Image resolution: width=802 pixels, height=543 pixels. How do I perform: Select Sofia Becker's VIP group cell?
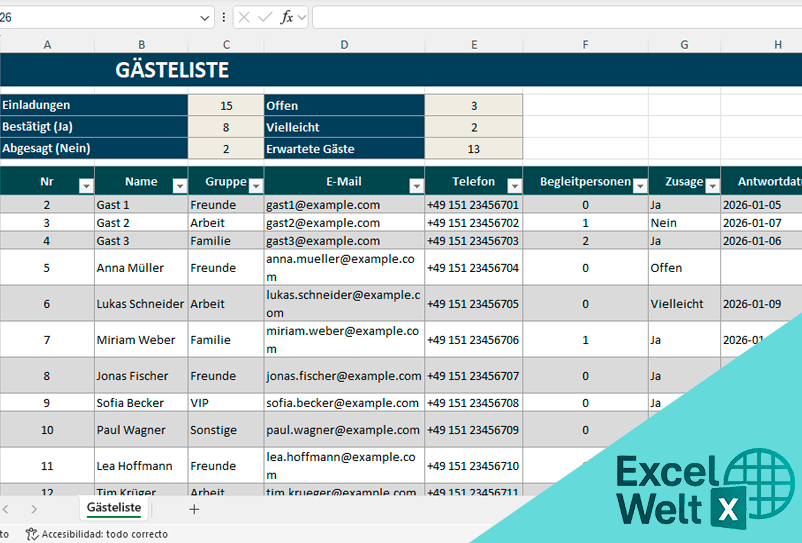pos(226,403)
